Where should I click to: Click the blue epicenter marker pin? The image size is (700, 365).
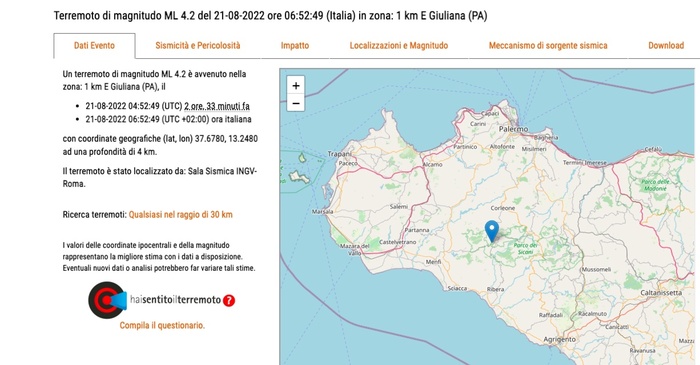pyautogui.click(x=492, y=231)
